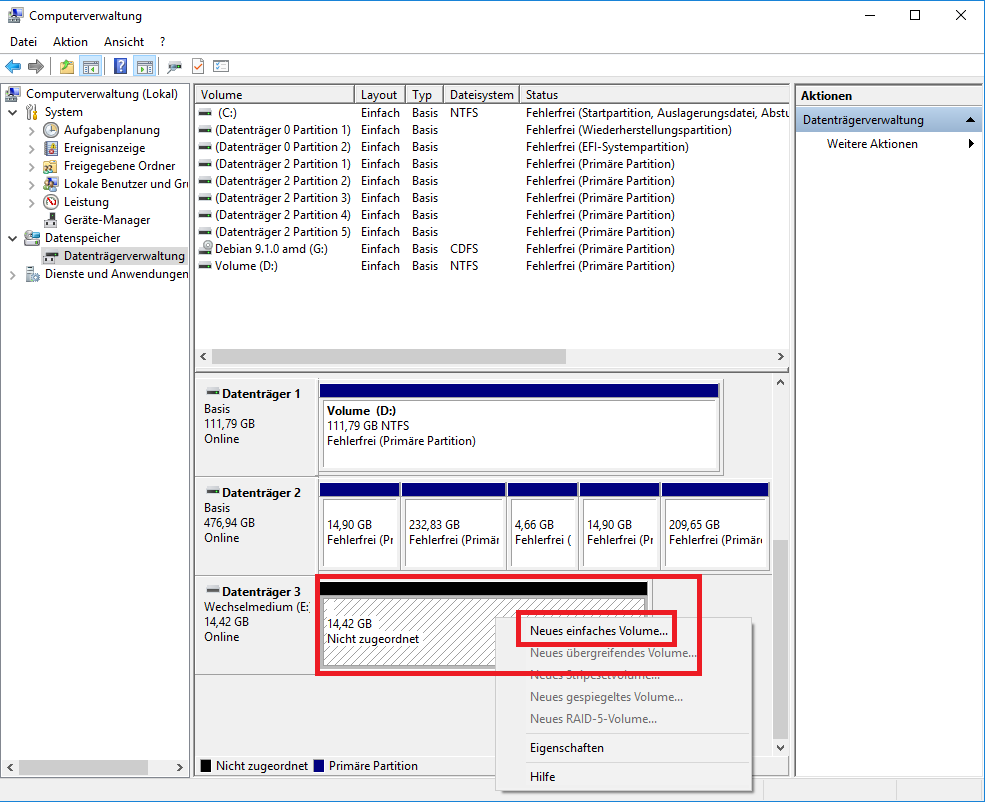Screen dimensions: 985x802
Task: Open Geräte-Manager in the tree
Action: [x=106, y=220]
